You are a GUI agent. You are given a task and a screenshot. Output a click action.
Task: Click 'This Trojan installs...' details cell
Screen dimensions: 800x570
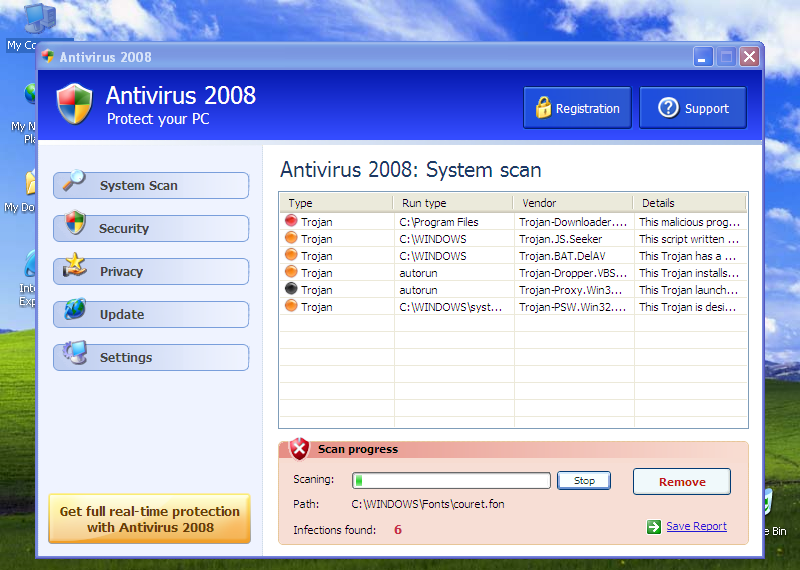tap(689, 273)
